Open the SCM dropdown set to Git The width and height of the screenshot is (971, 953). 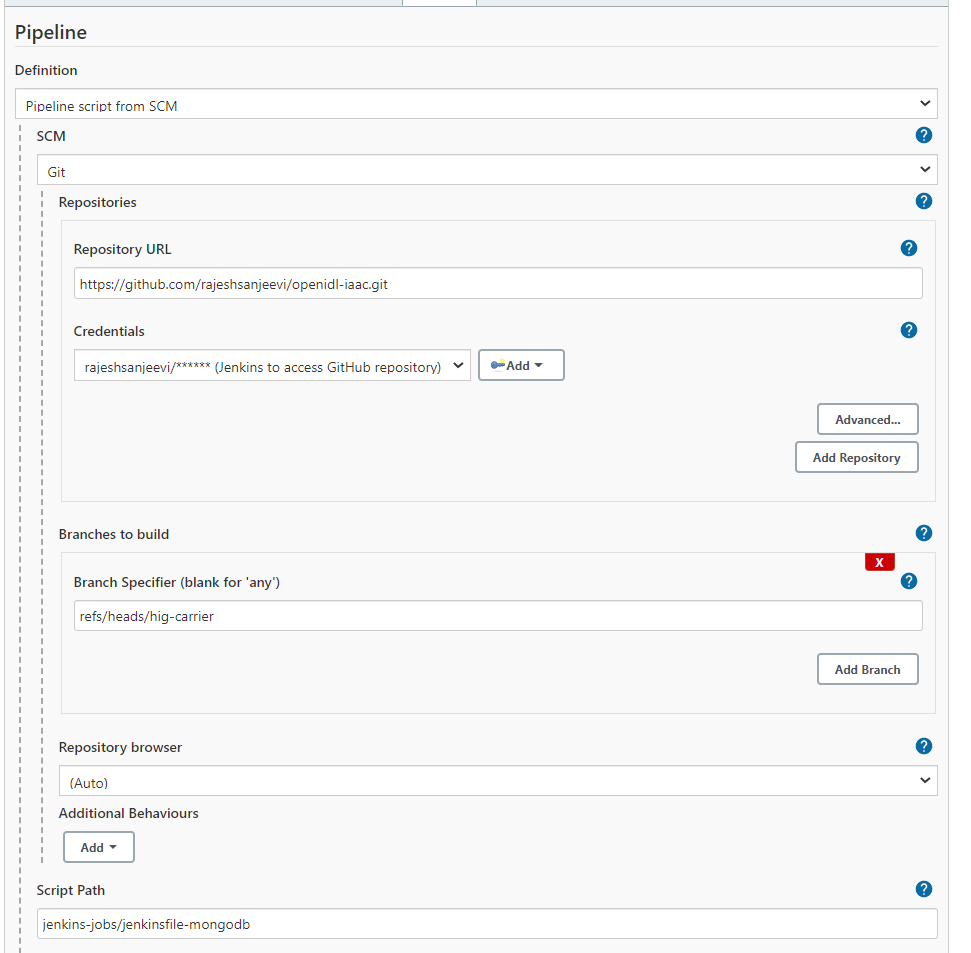pos(487,170)
